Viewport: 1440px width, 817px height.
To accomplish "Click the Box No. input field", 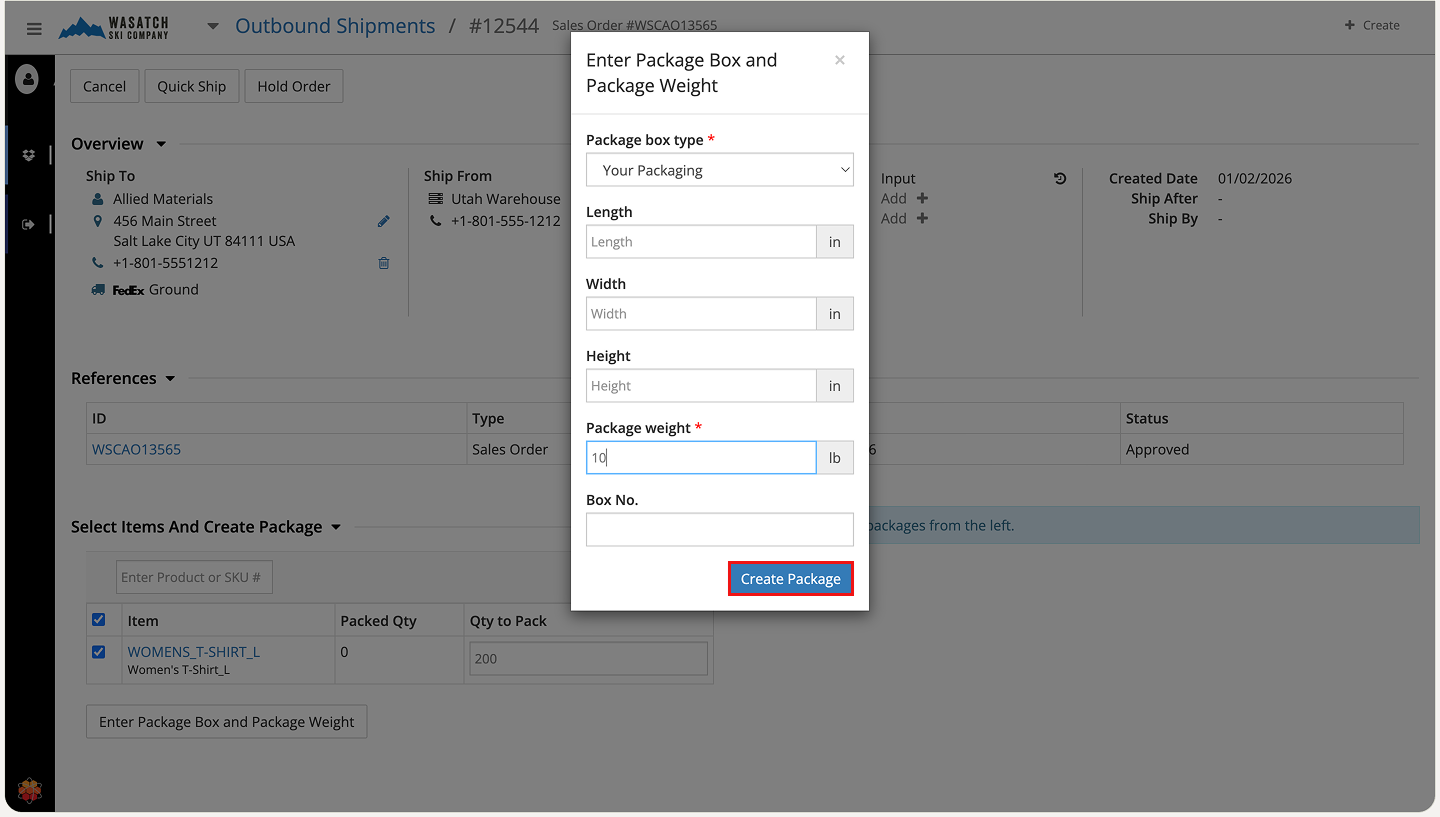I will click(719, 529).
